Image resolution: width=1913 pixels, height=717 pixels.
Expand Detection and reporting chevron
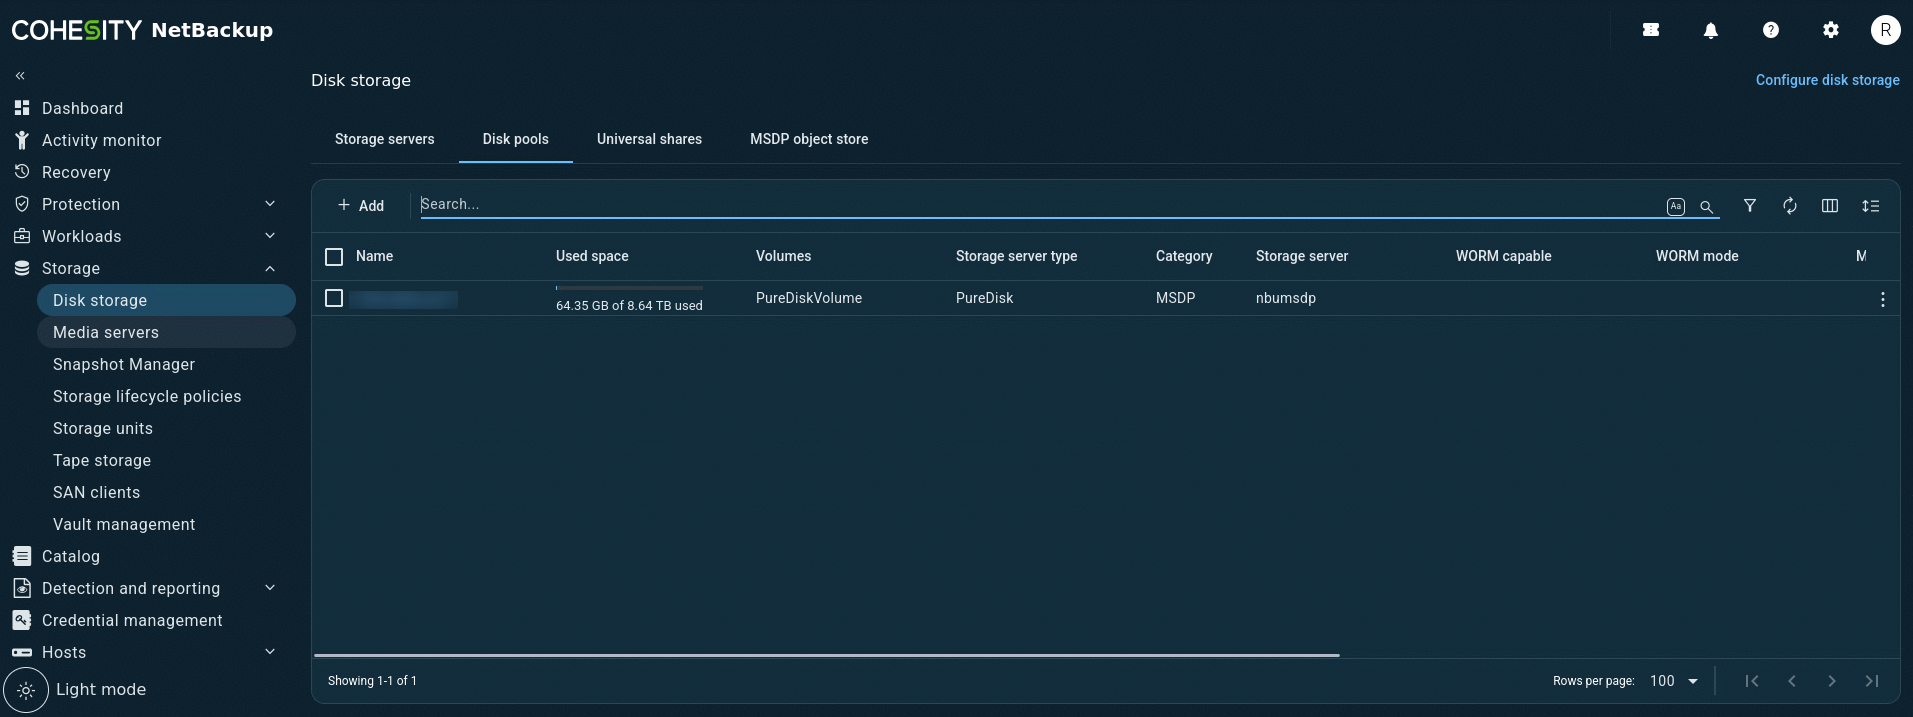click(270, 588)
